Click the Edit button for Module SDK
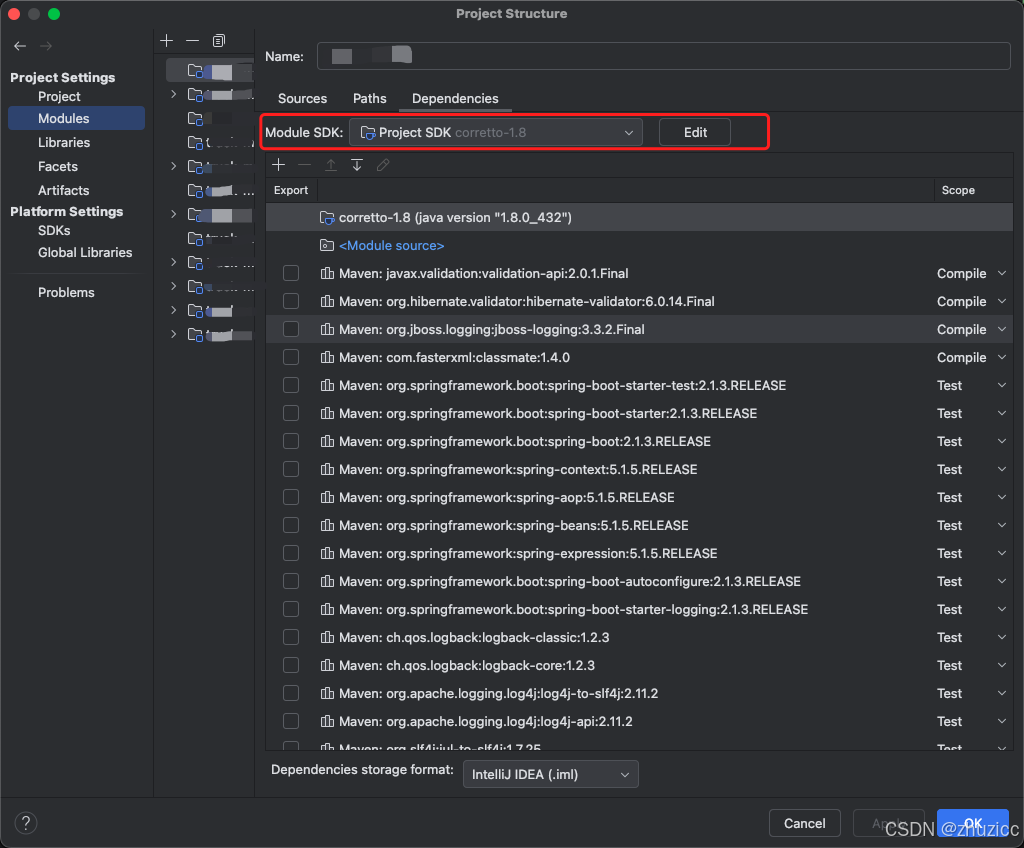1024x848 pixels. pyautogui.click(x=695, y=133)
